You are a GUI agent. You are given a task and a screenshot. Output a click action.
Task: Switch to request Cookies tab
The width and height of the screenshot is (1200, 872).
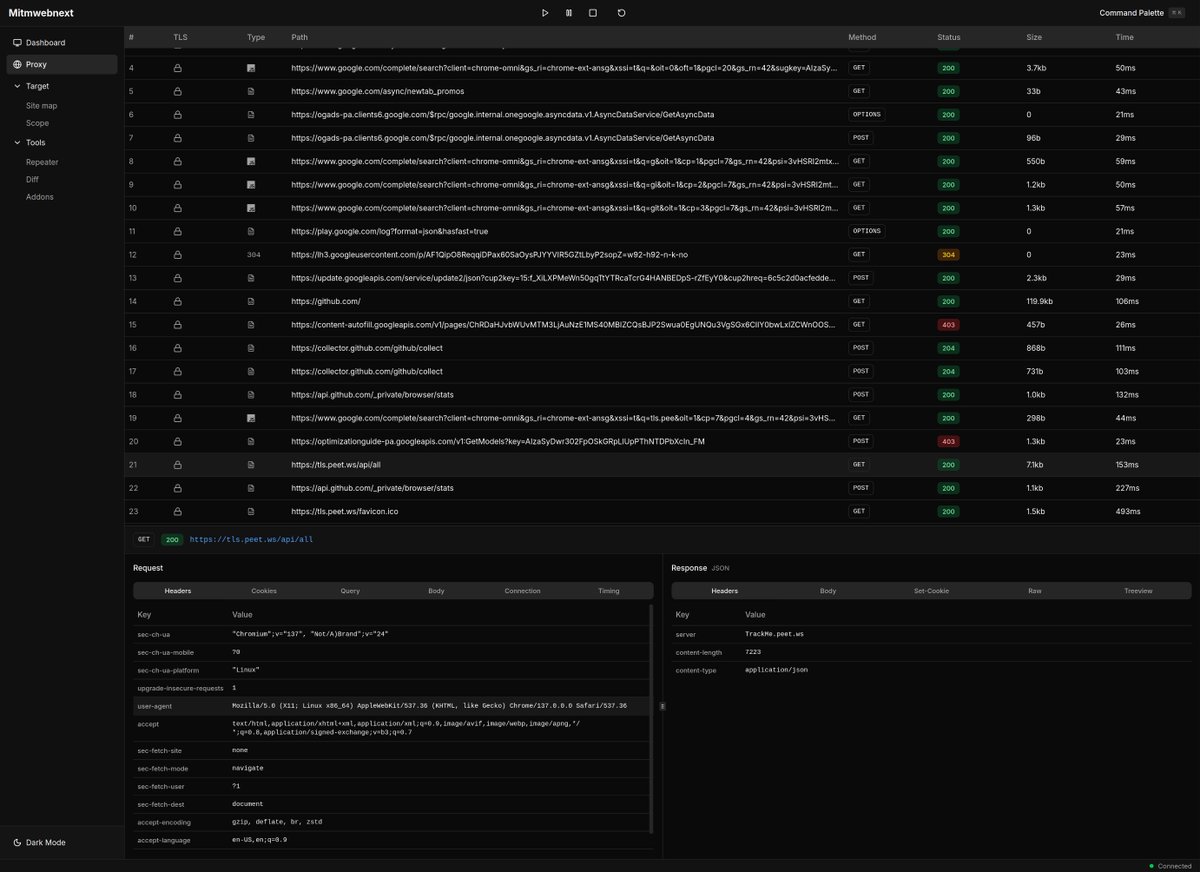point(264,591)
